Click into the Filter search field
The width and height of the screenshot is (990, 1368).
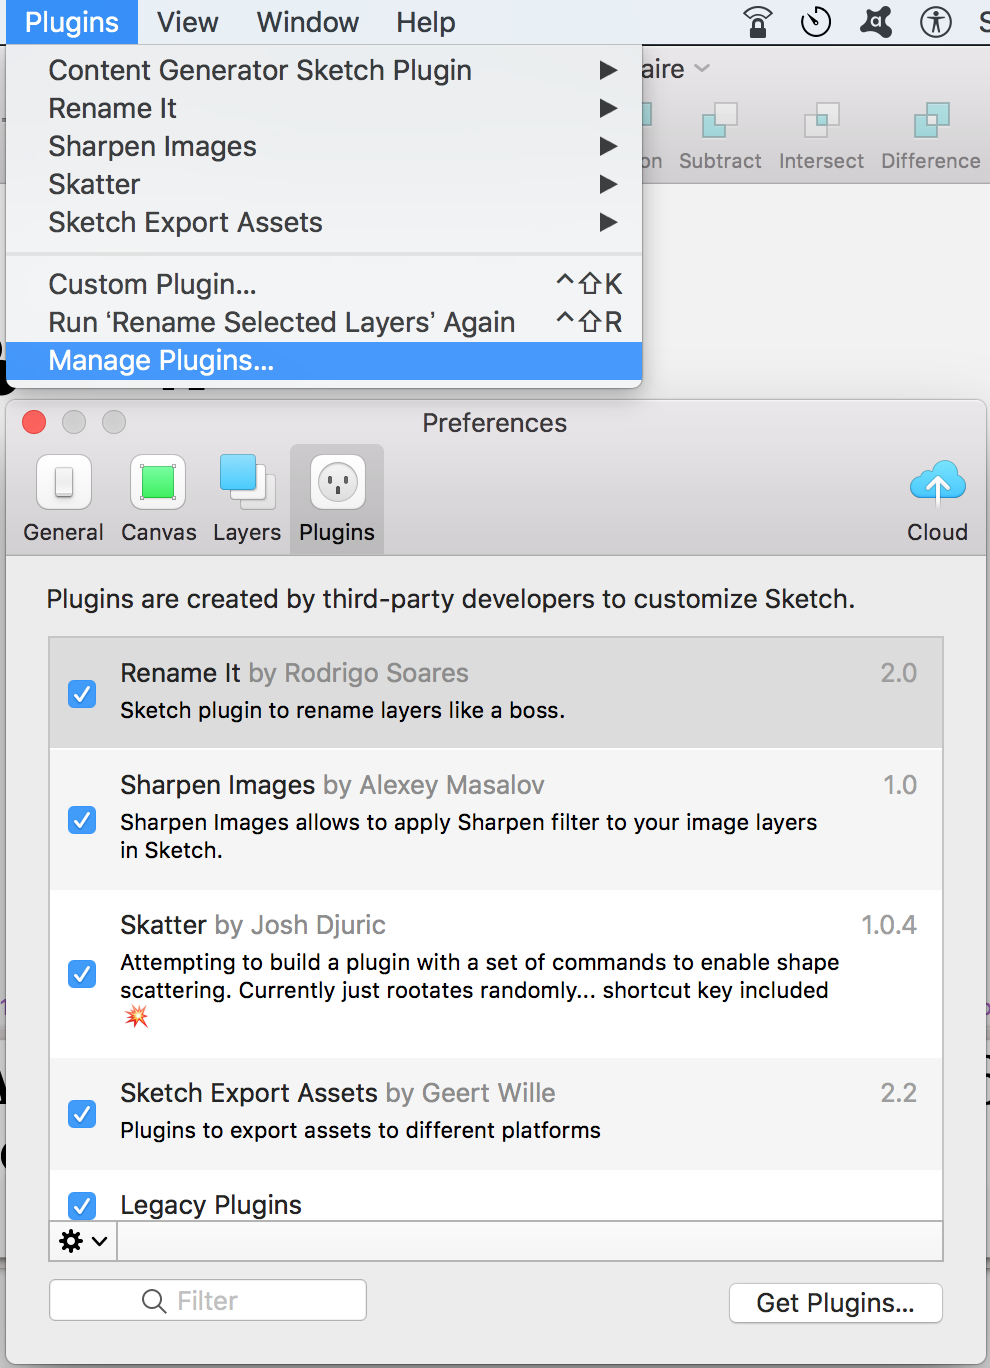[208, 1300]
